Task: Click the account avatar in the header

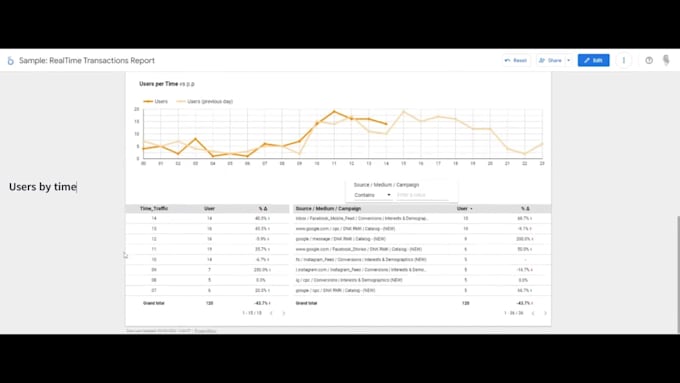Action: click(x=666, y=60)
